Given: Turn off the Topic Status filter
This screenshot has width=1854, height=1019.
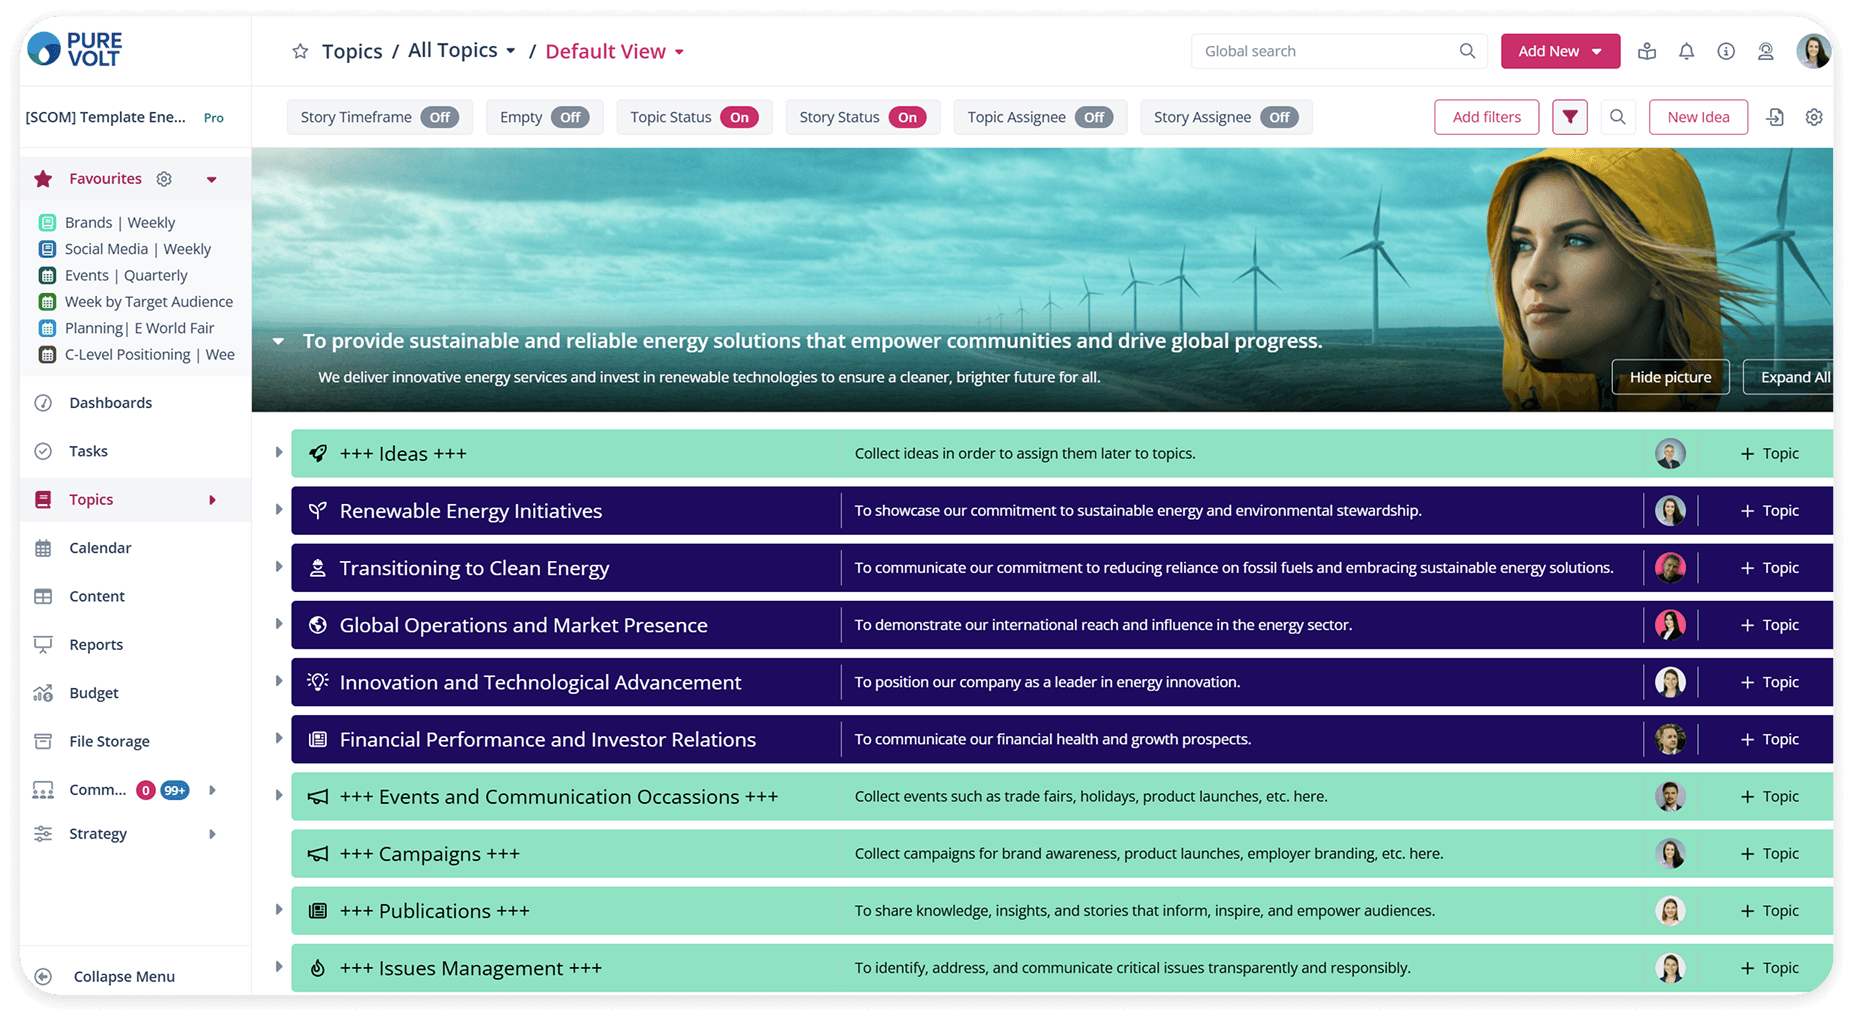Looking at the screenshot, I should 739,117.
